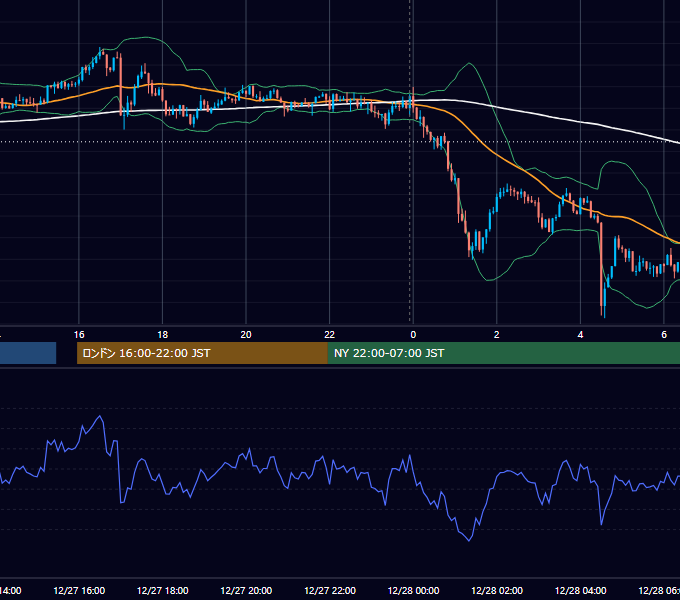Click the 12/27 22:00 oscillator time label
680x600 pixels.
pyautogui.click(x=330, y=590)
